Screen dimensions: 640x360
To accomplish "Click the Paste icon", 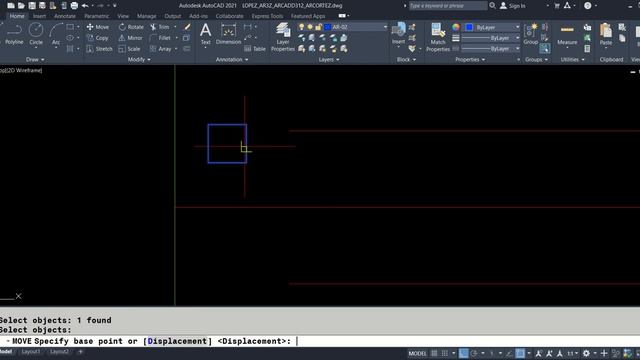I will [x=606, y=33].
